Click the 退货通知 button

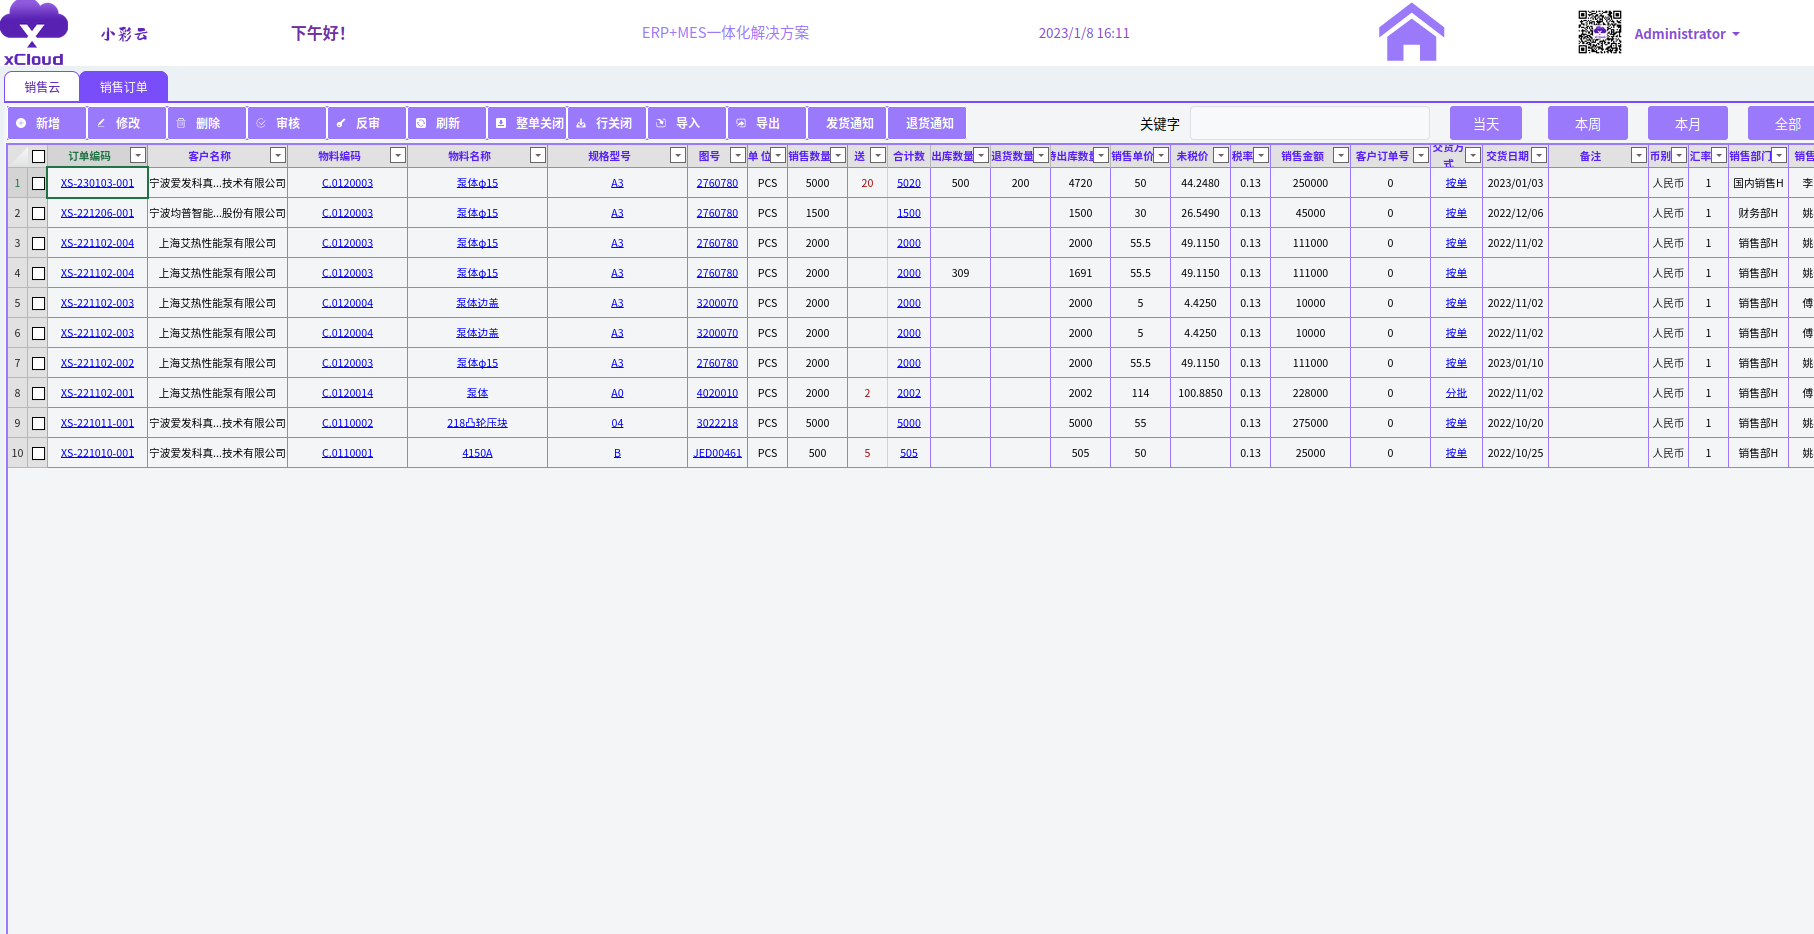[x=927, y=123]
